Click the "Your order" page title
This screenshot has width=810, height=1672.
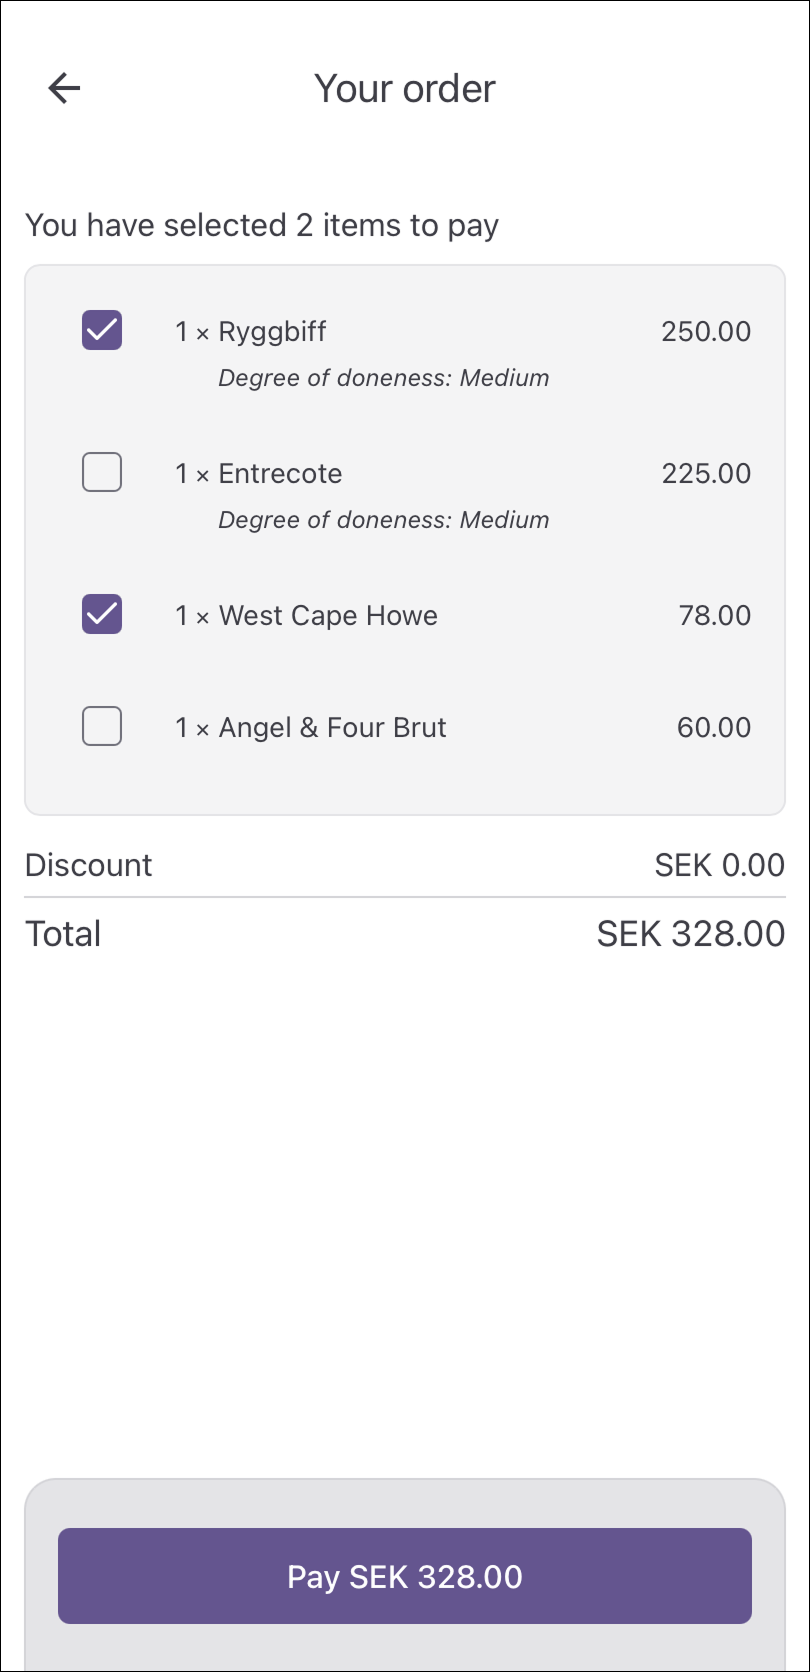pos(405,89)
